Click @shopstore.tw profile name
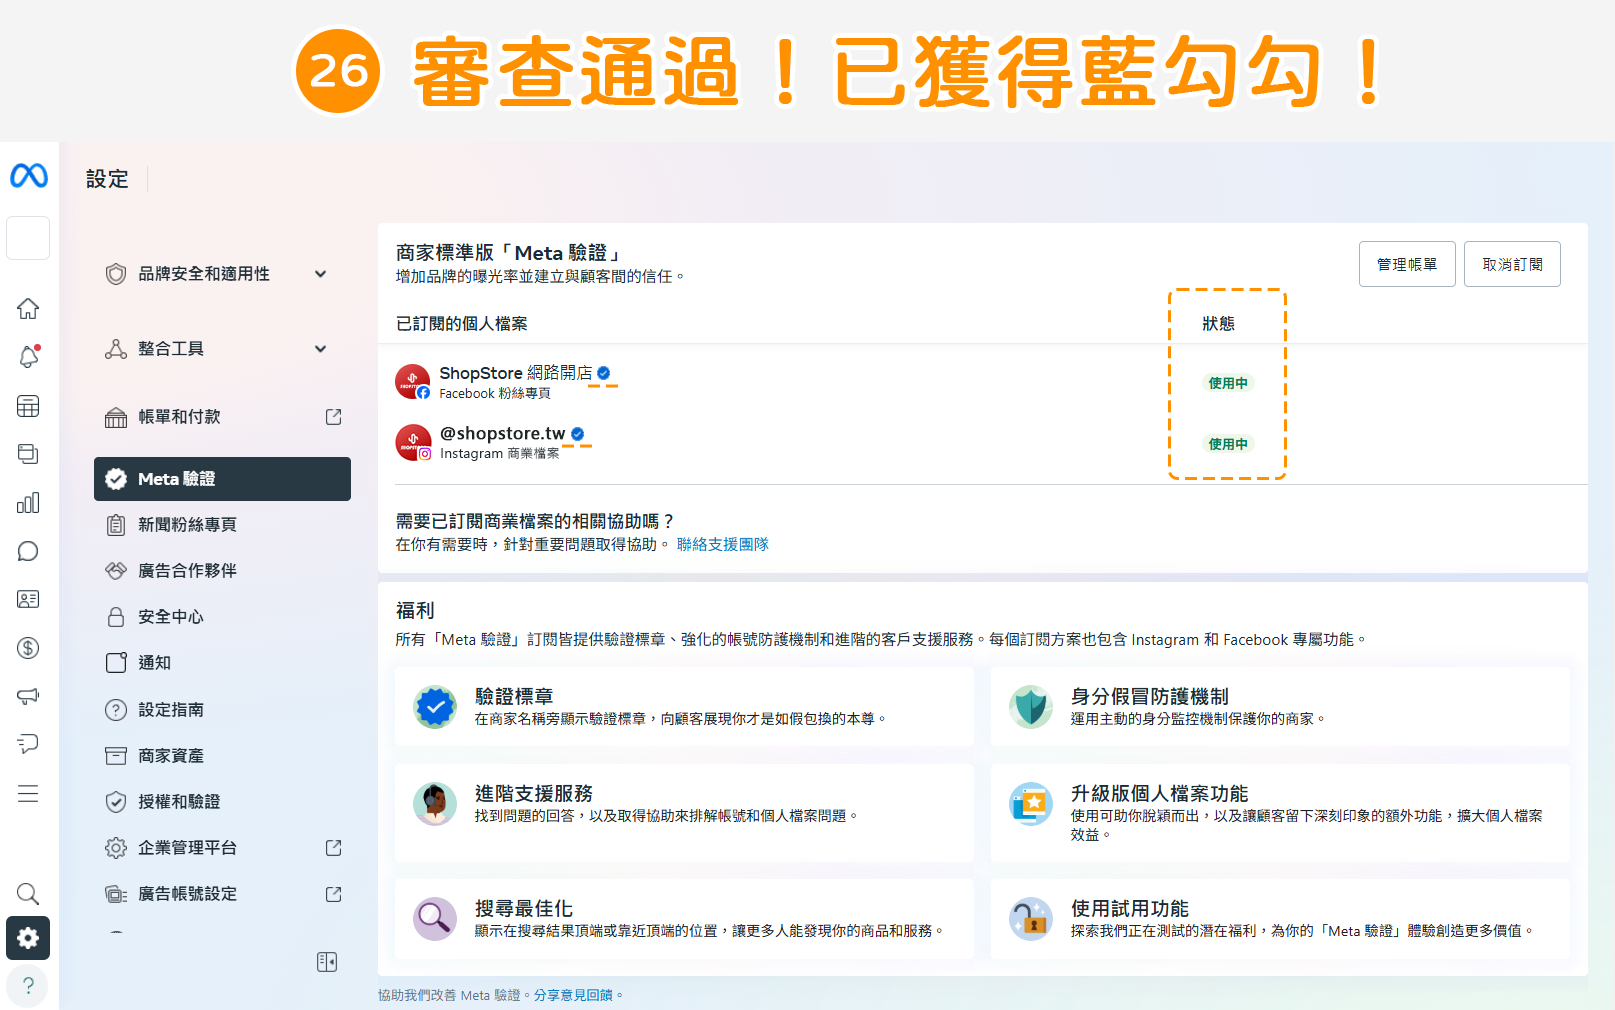 tap(503, 433)
